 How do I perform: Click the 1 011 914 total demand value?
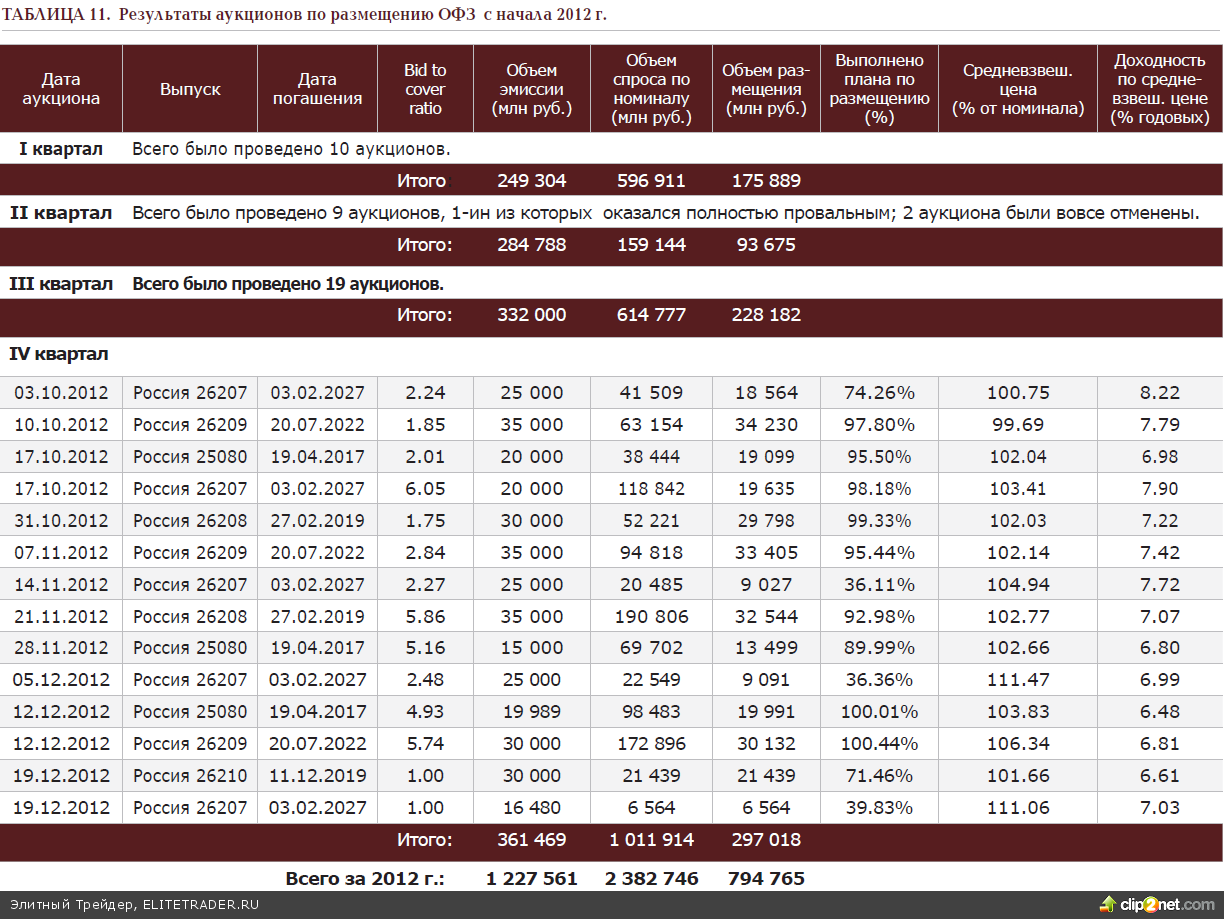pos(651,840)
